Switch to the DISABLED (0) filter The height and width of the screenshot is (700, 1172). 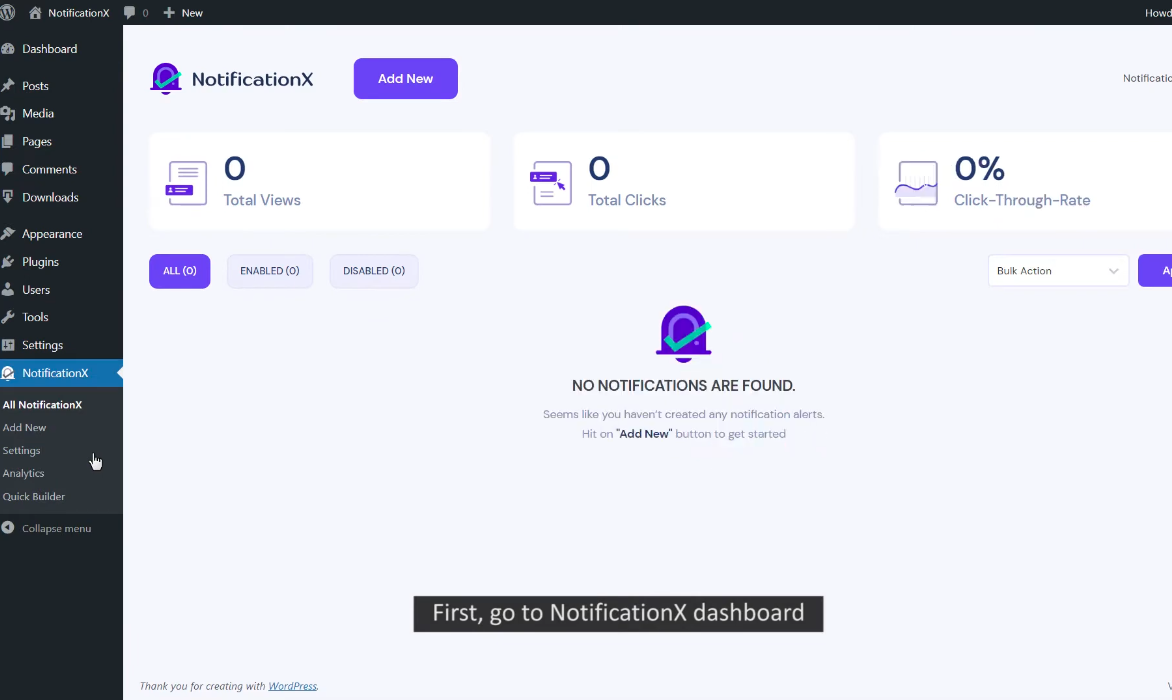point(373,271)
